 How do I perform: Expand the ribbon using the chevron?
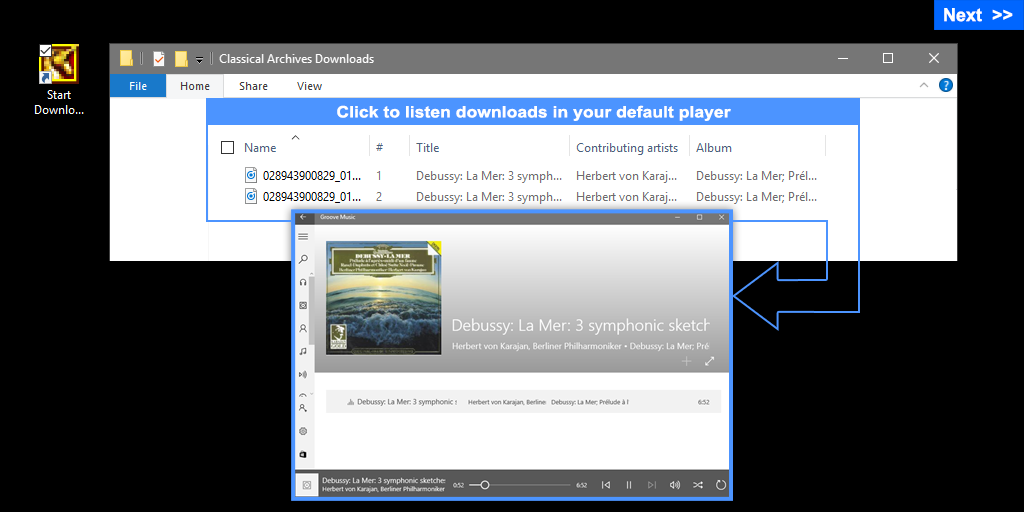coord(924,86)
